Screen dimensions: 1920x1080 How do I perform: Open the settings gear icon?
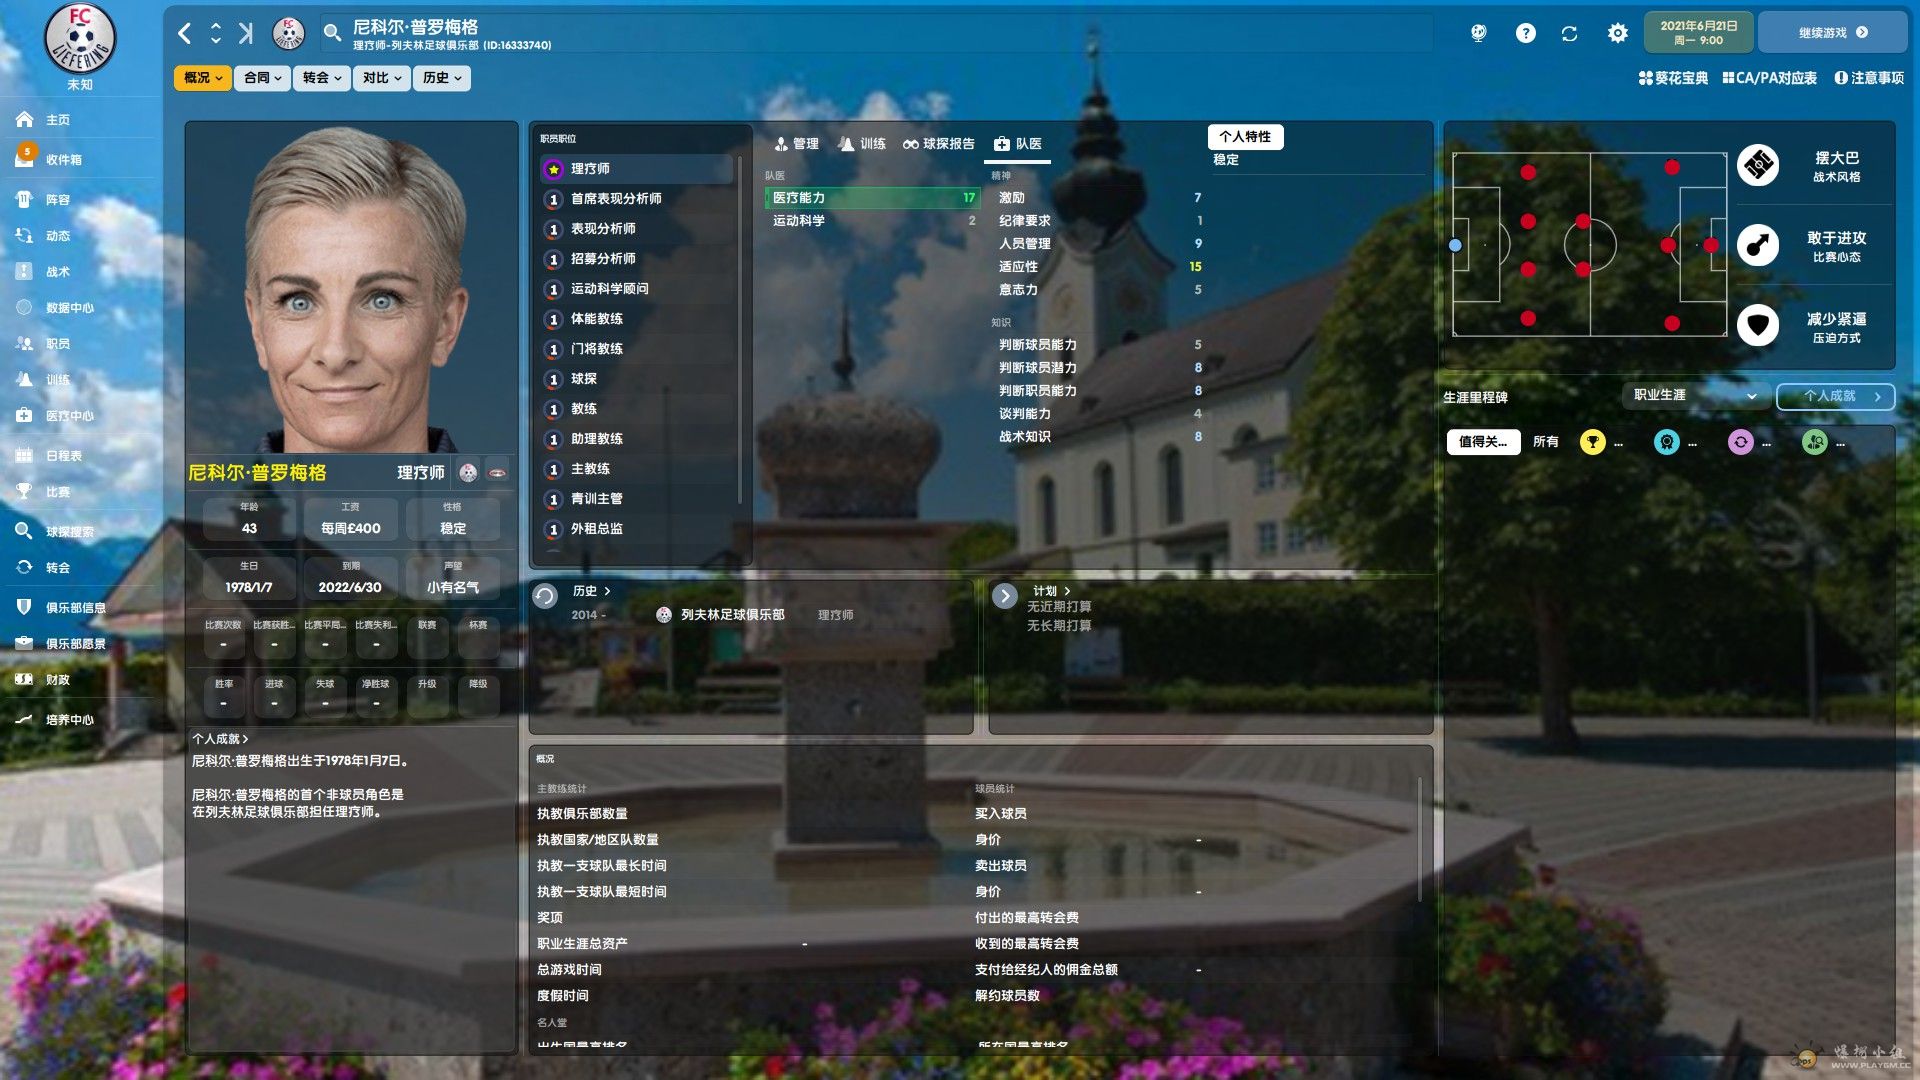[x=1617, y=33]
